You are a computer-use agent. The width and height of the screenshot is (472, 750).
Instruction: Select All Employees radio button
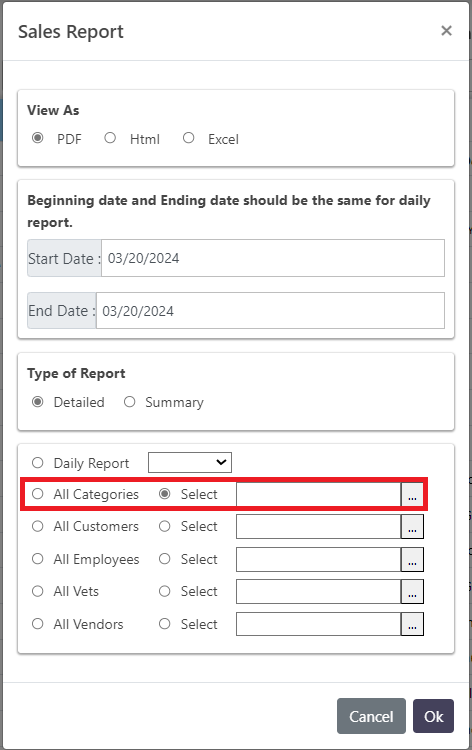click(x=37, y=559)
